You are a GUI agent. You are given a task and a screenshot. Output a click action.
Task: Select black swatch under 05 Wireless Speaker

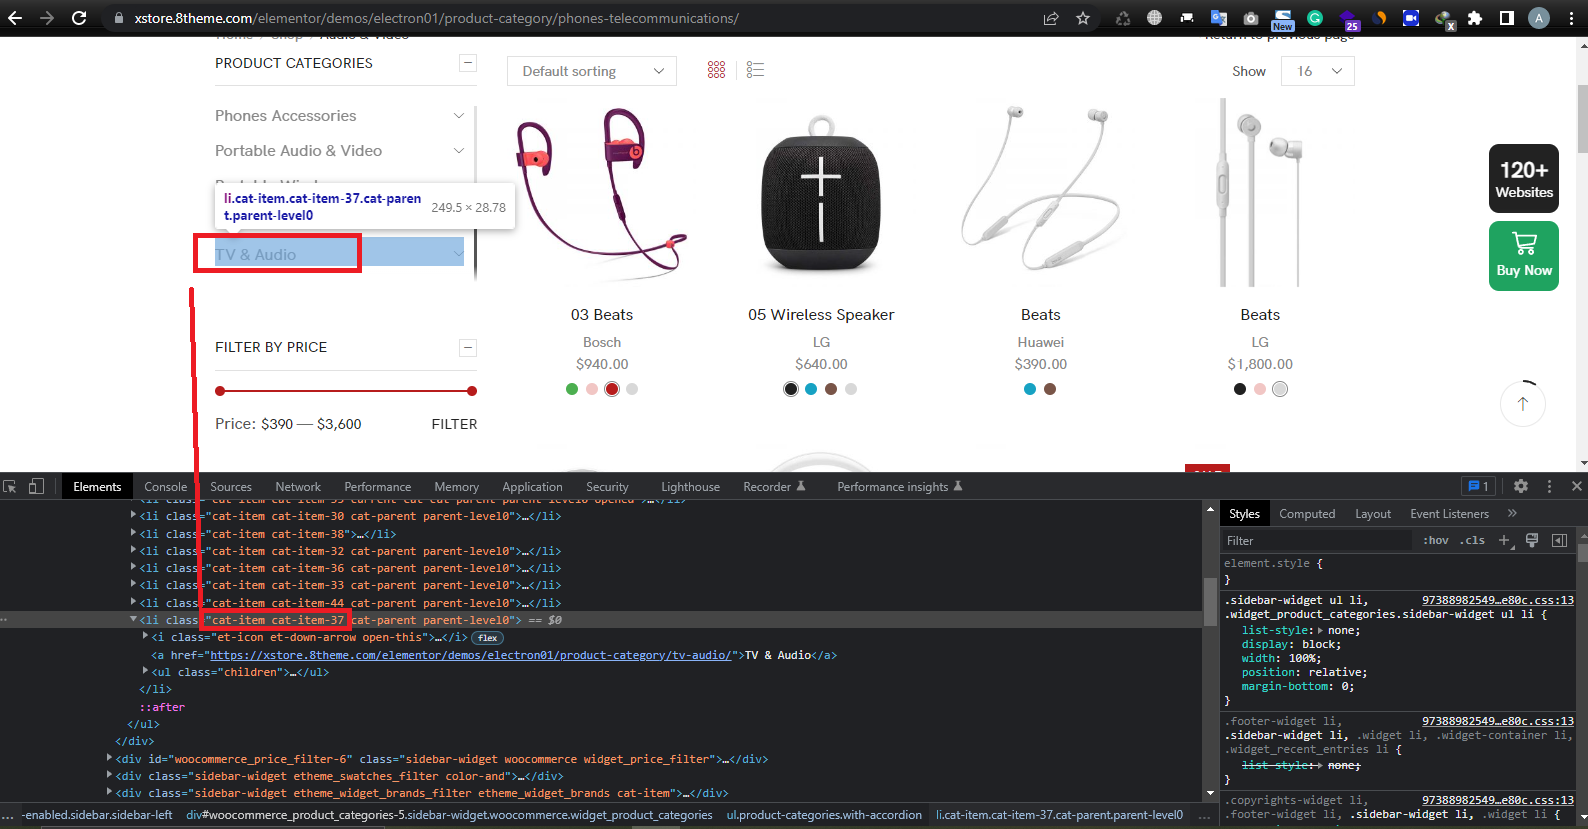click(x=791, y=389)
